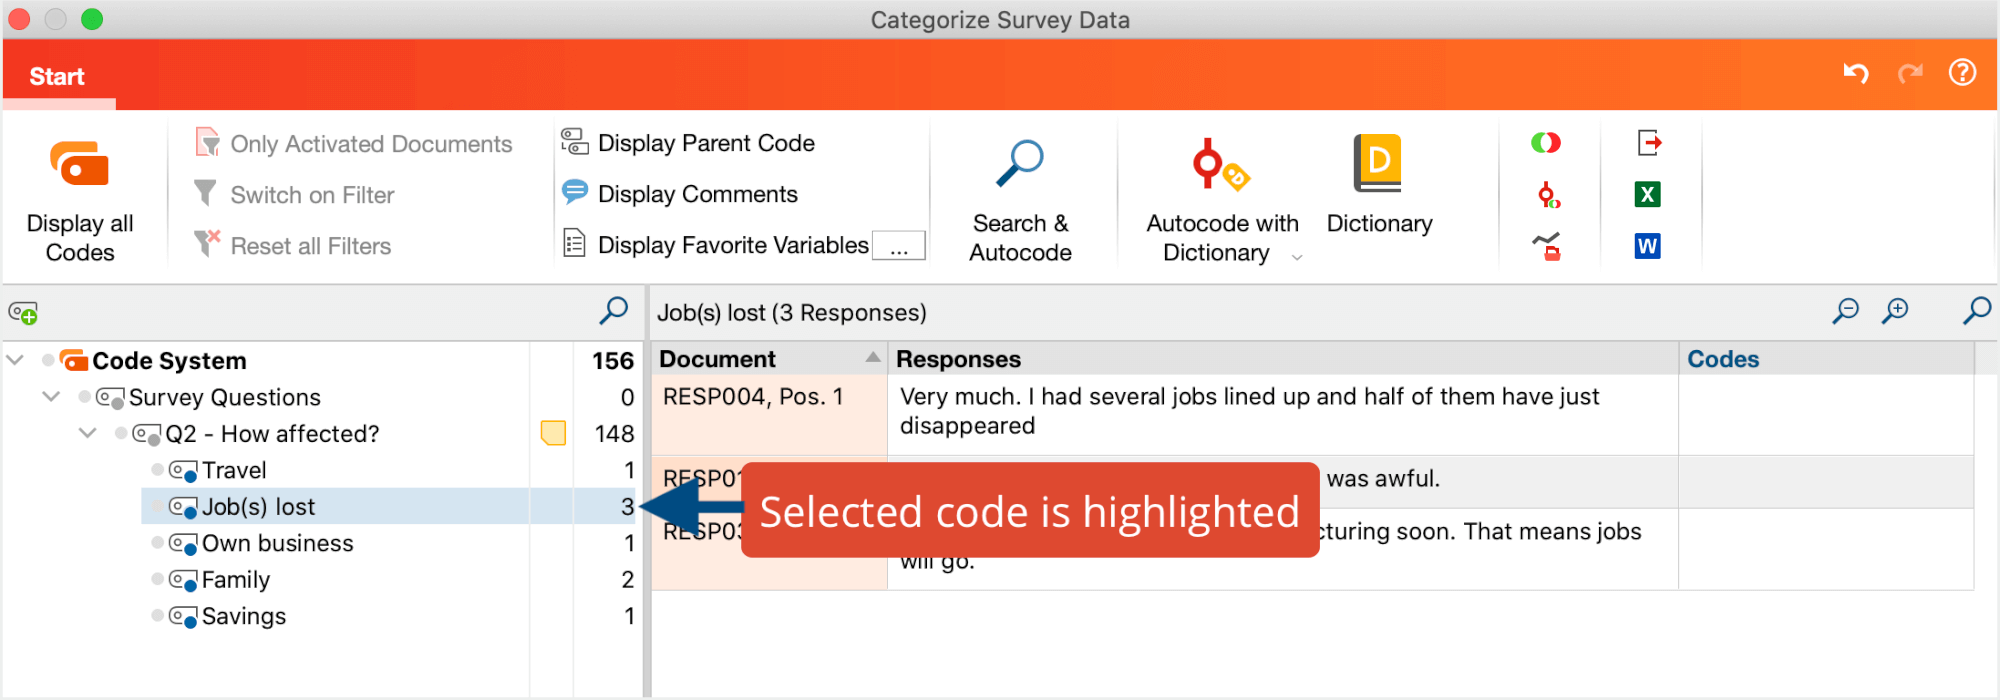Select the Start ribbon tab

[57, 76]
